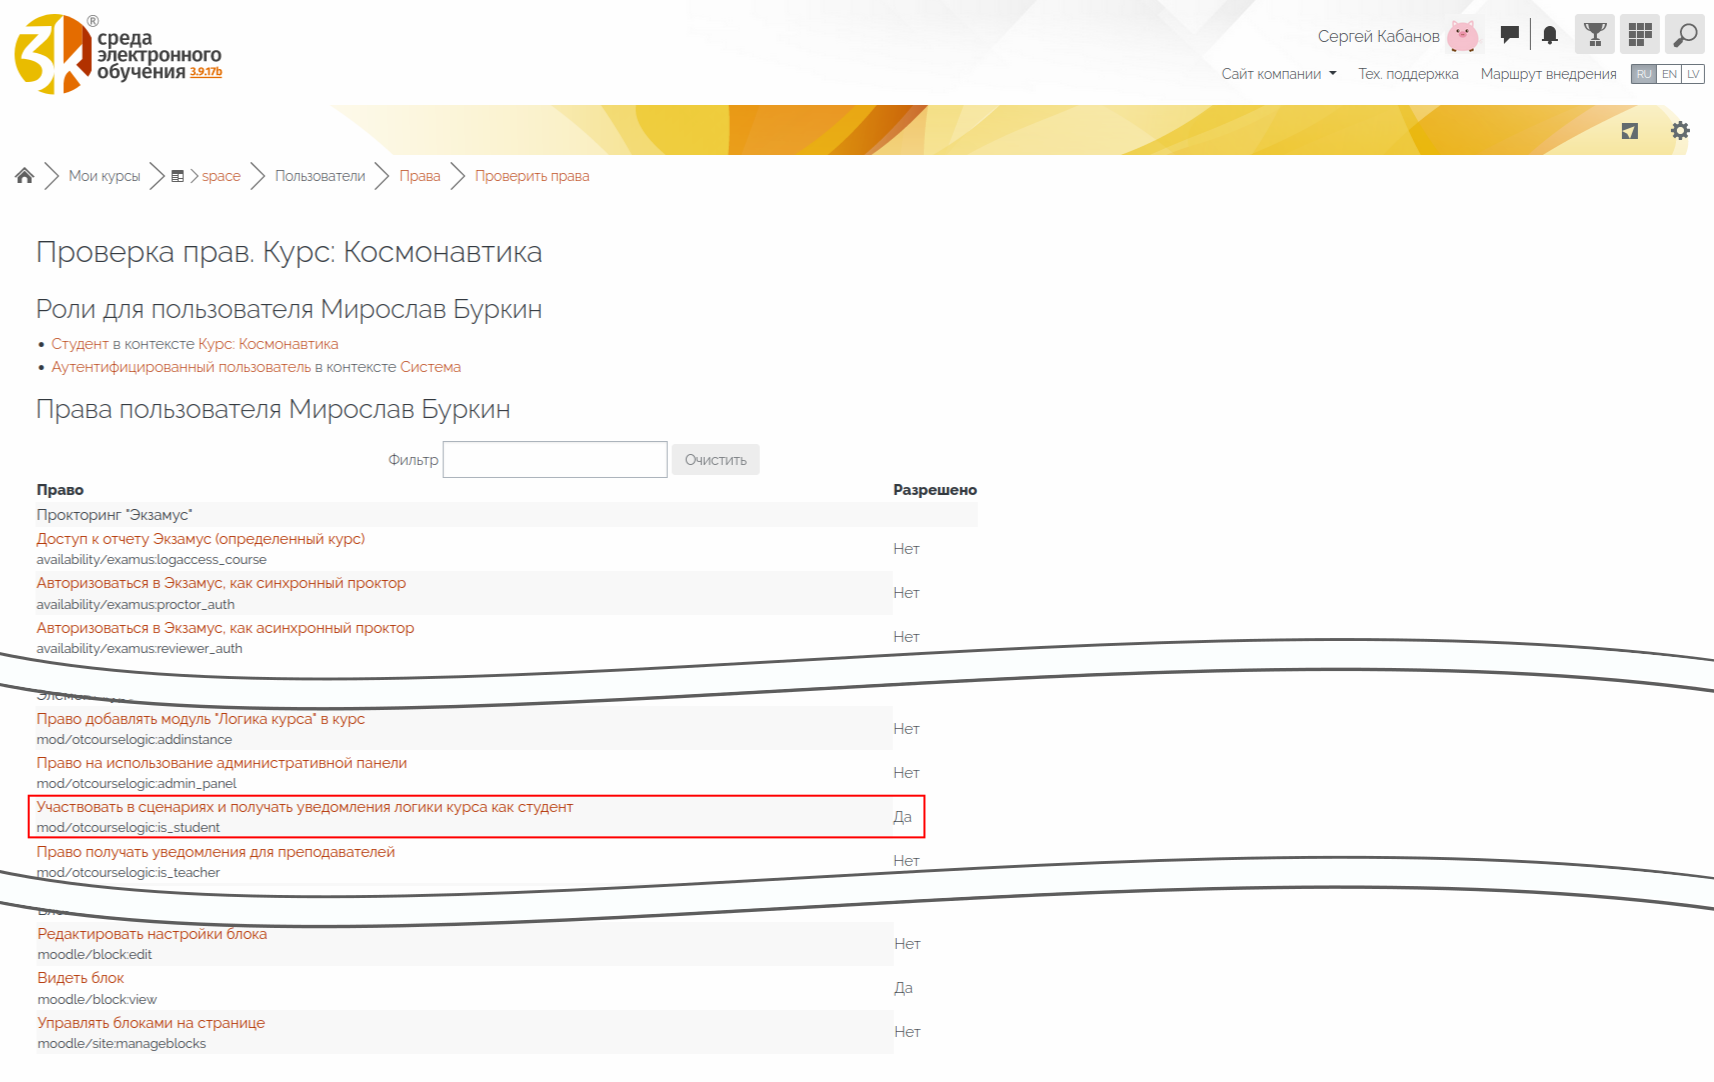Screen dimensions: 1714x1082
Task: Select the RU language option
Action: pyautogui.click(x=1644, y=74)
